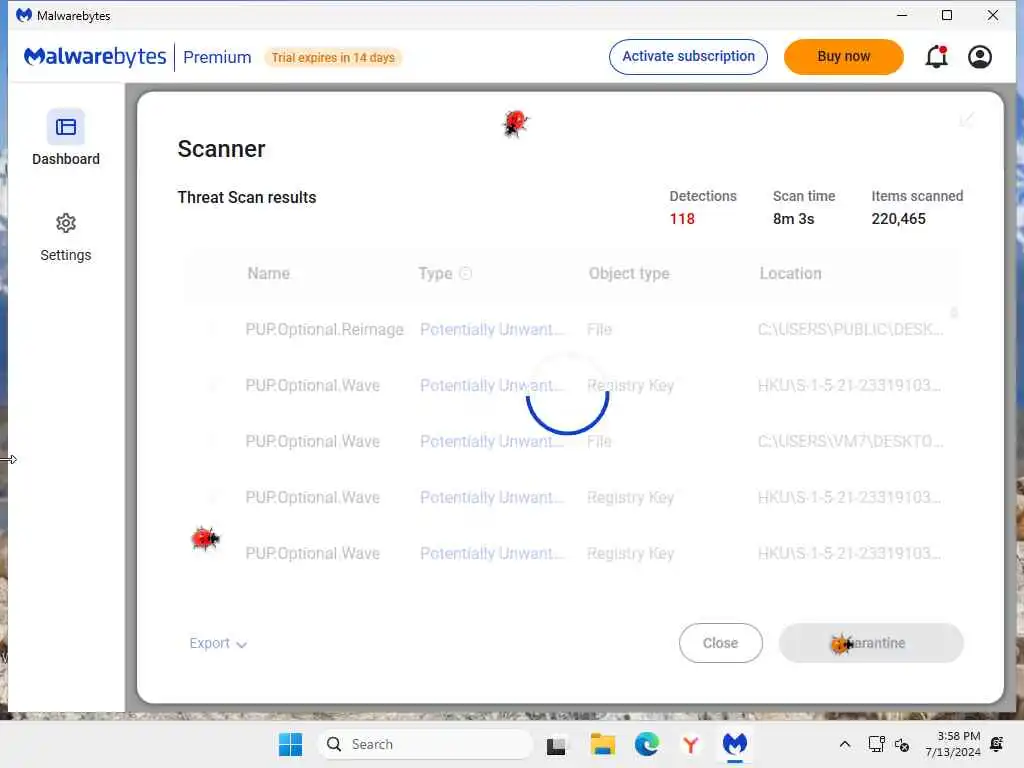1024x768 pixels.
Task: Sort results by Name column
Action: tap(268, 273)
